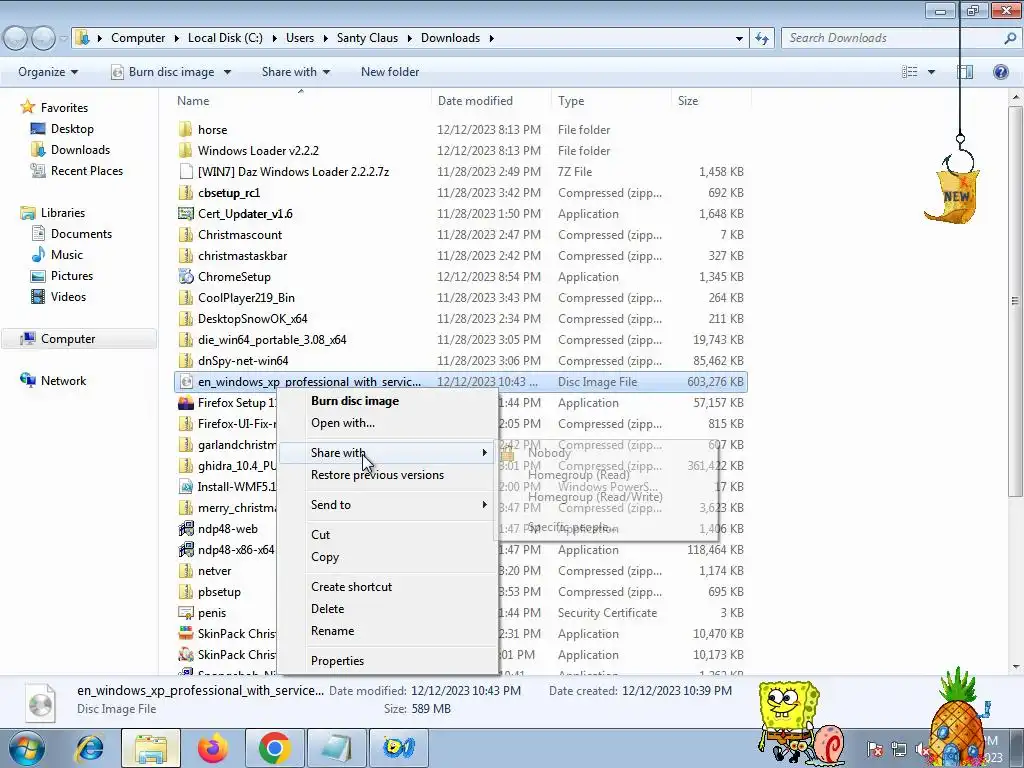Click Local Disk (C:) in breadcrumb

(x=225, y=38)
